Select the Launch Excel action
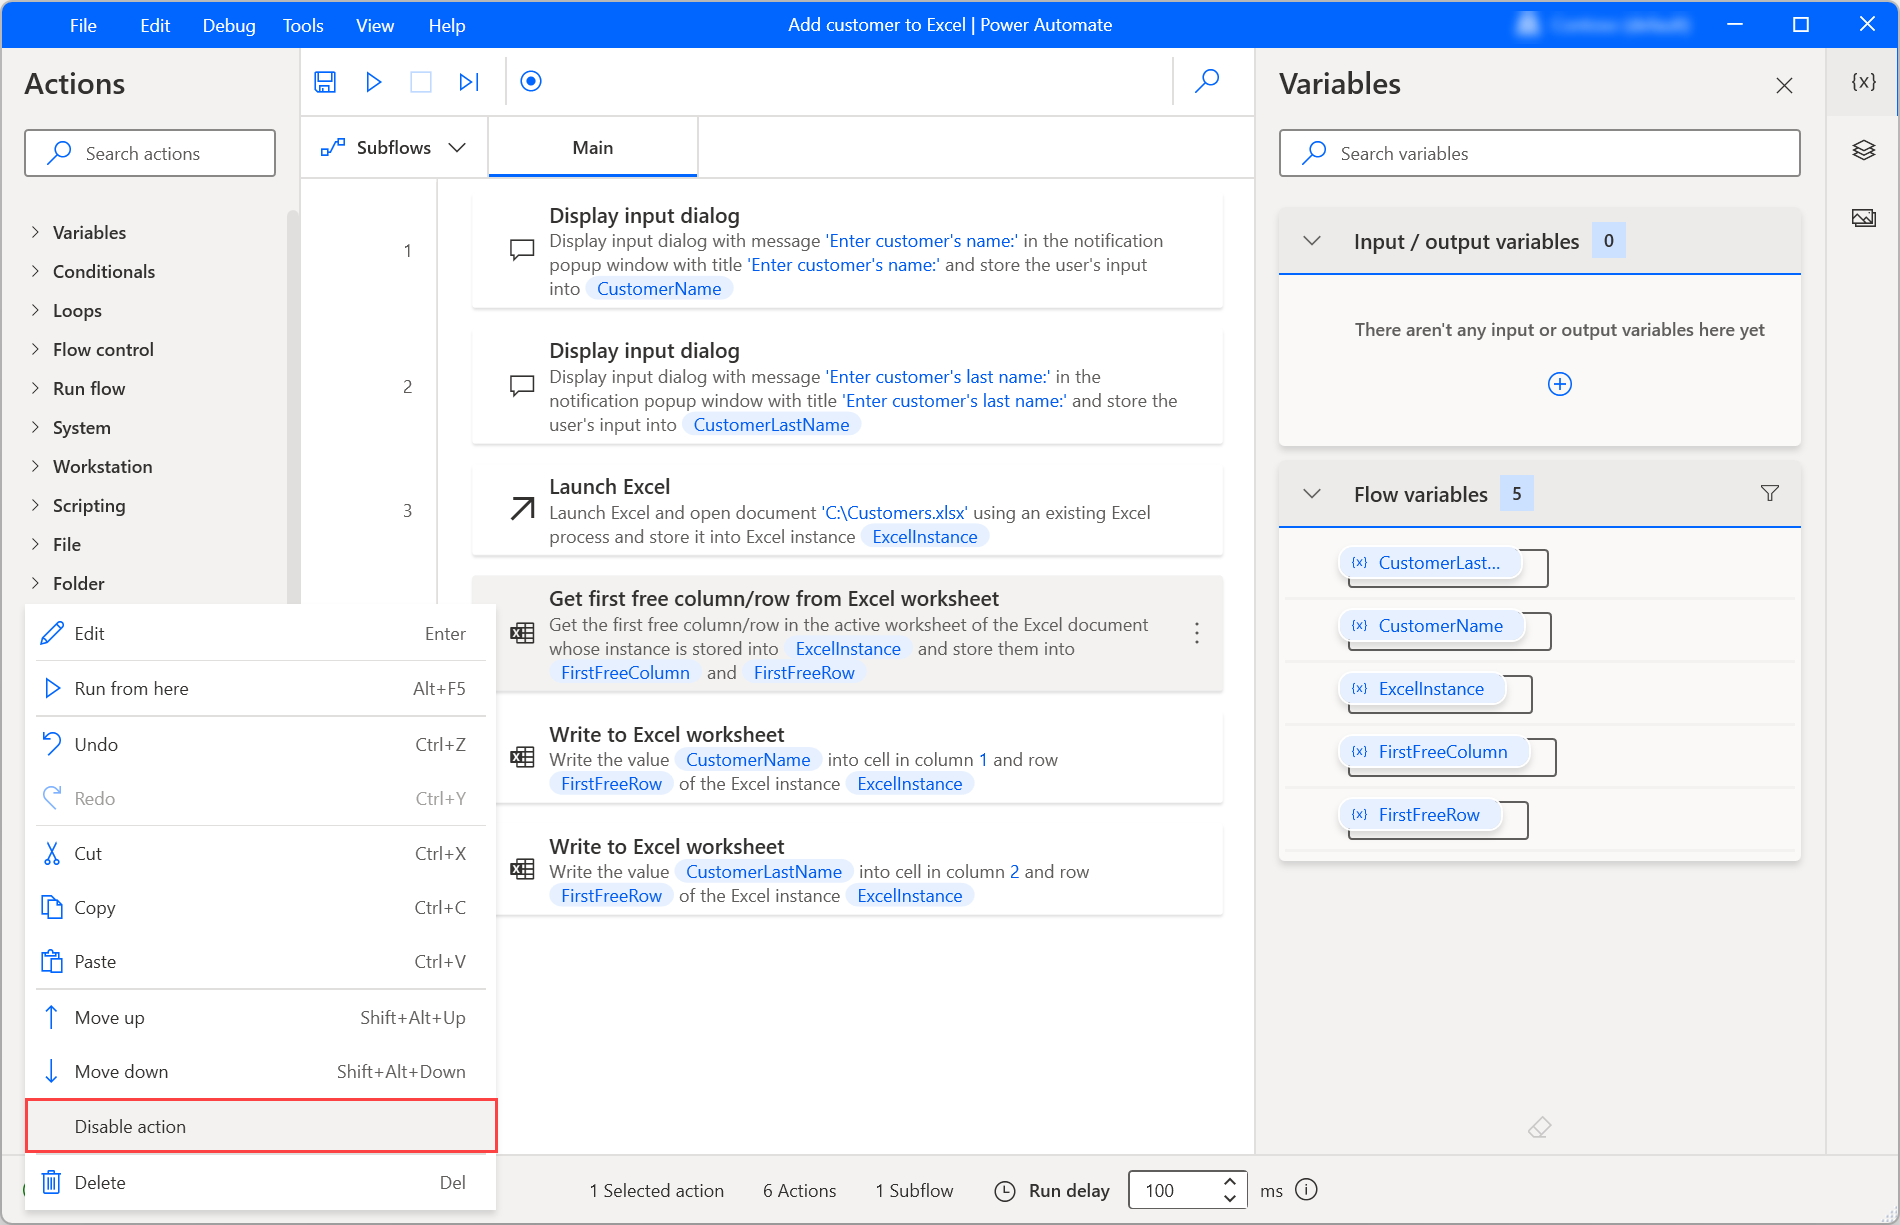Image resolution: width=1900 pixels, height=1225 pixels. [847, 510]
